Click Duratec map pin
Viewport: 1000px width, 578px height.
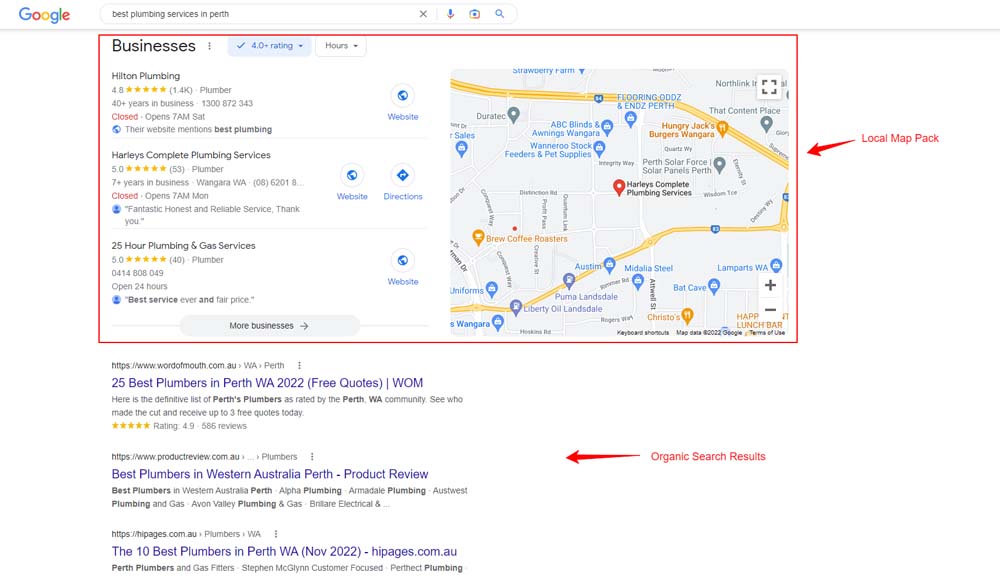[513, 115]
